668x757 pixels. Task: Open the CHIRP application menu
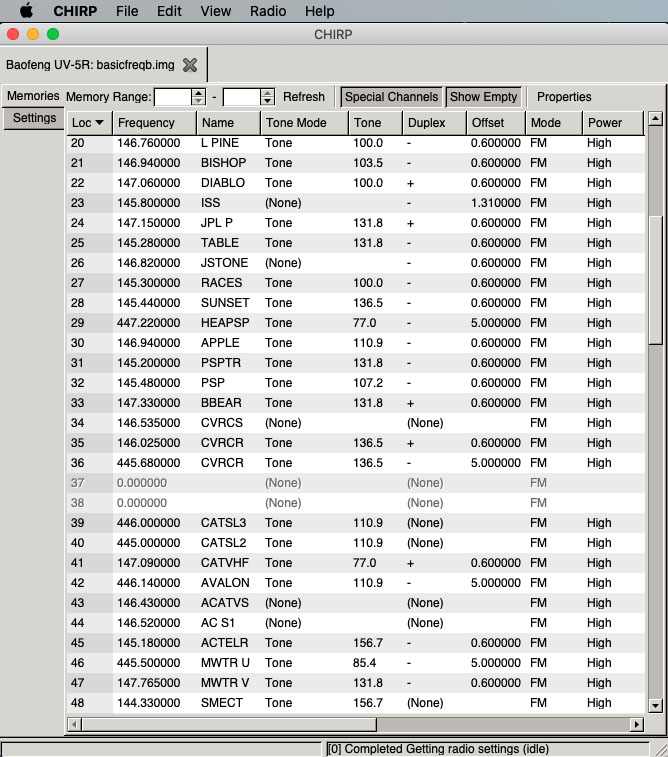[x=75, y=11]
